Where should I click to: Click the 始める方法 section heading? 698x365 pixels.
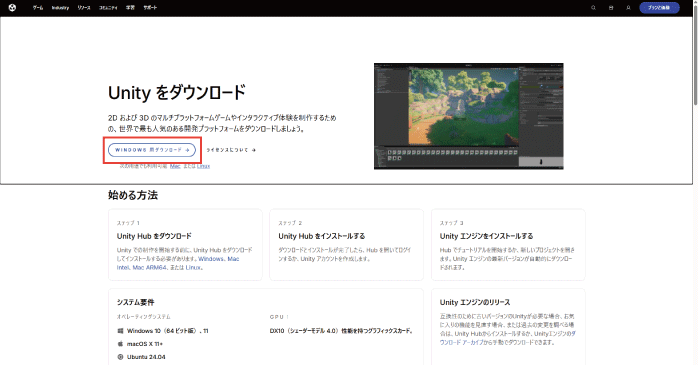point(133,195)
